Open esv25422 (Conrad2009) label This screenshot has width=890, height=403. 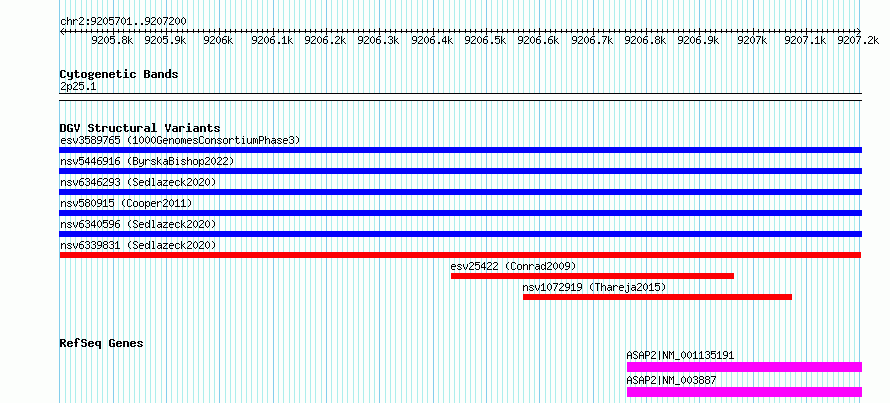514,266
